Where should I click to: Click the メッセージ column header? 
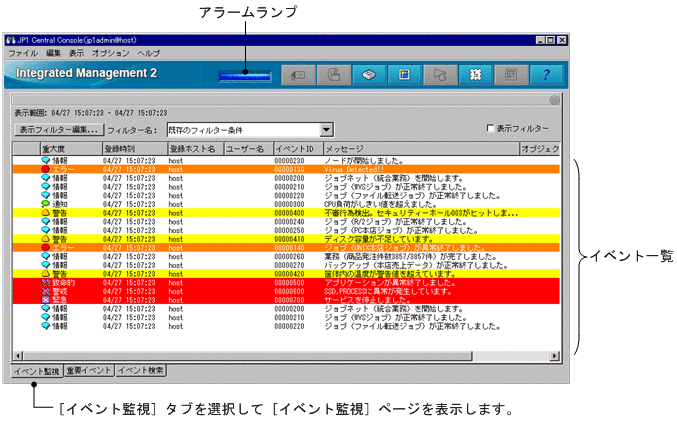click(x=421, y=149)
